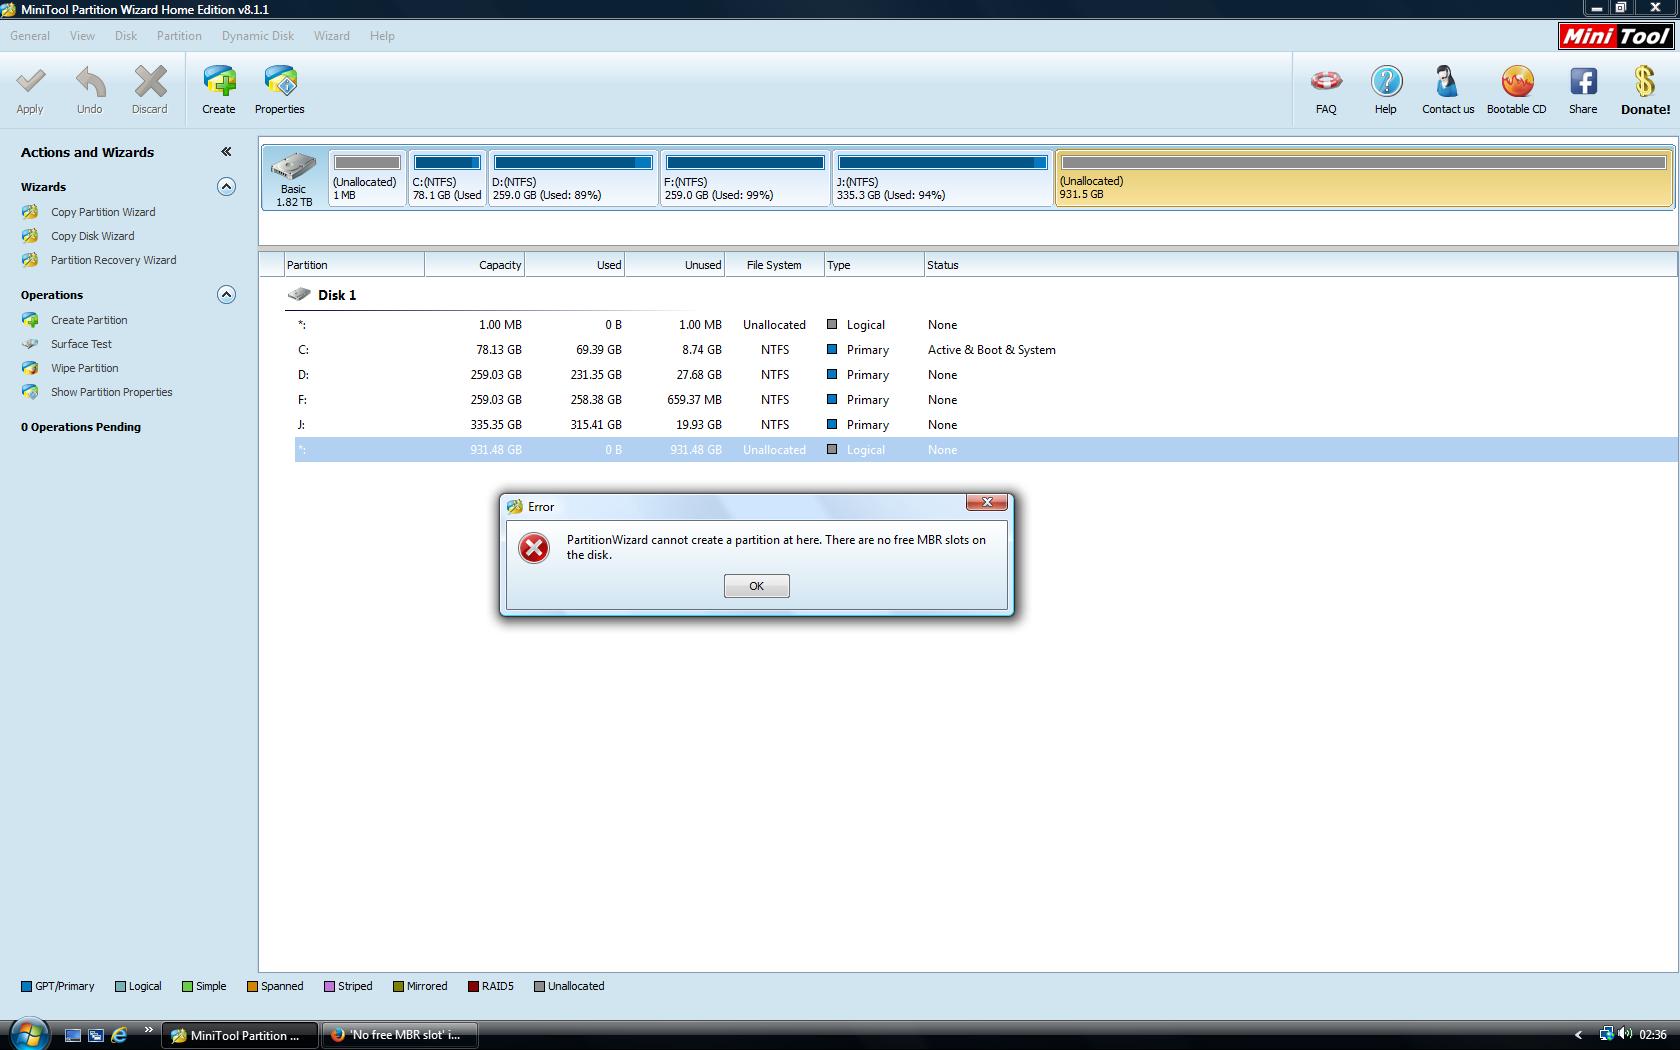Viewport: 1680px width, 1050px height.
Task: Click the Apply toolbar icon
Action: (30, 81)
